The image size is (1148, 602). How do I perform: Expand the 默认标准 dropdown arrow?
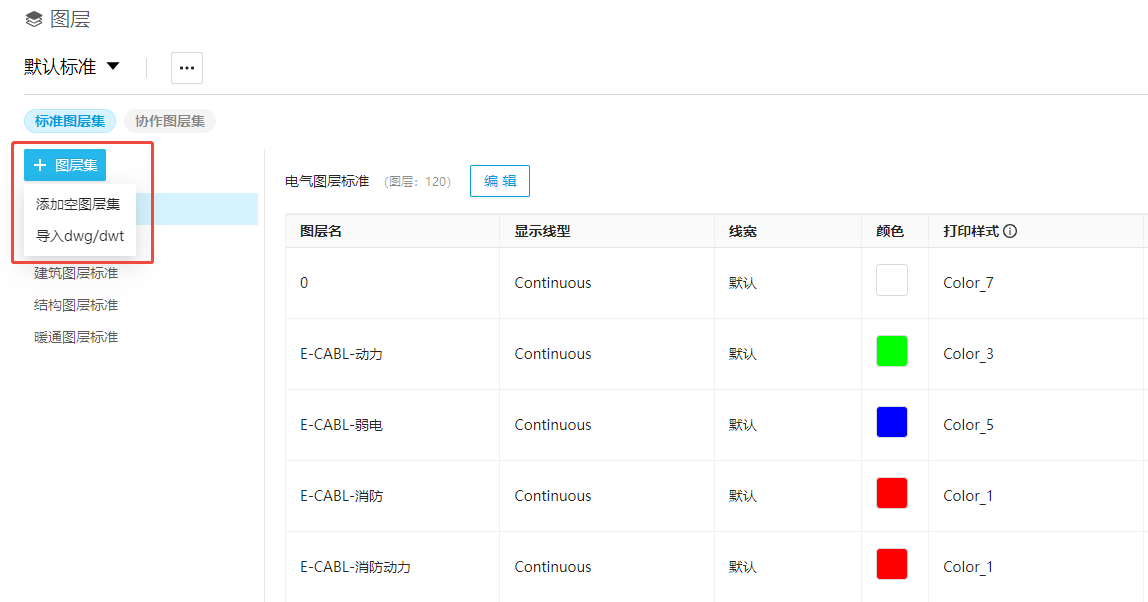click(113, 67)
